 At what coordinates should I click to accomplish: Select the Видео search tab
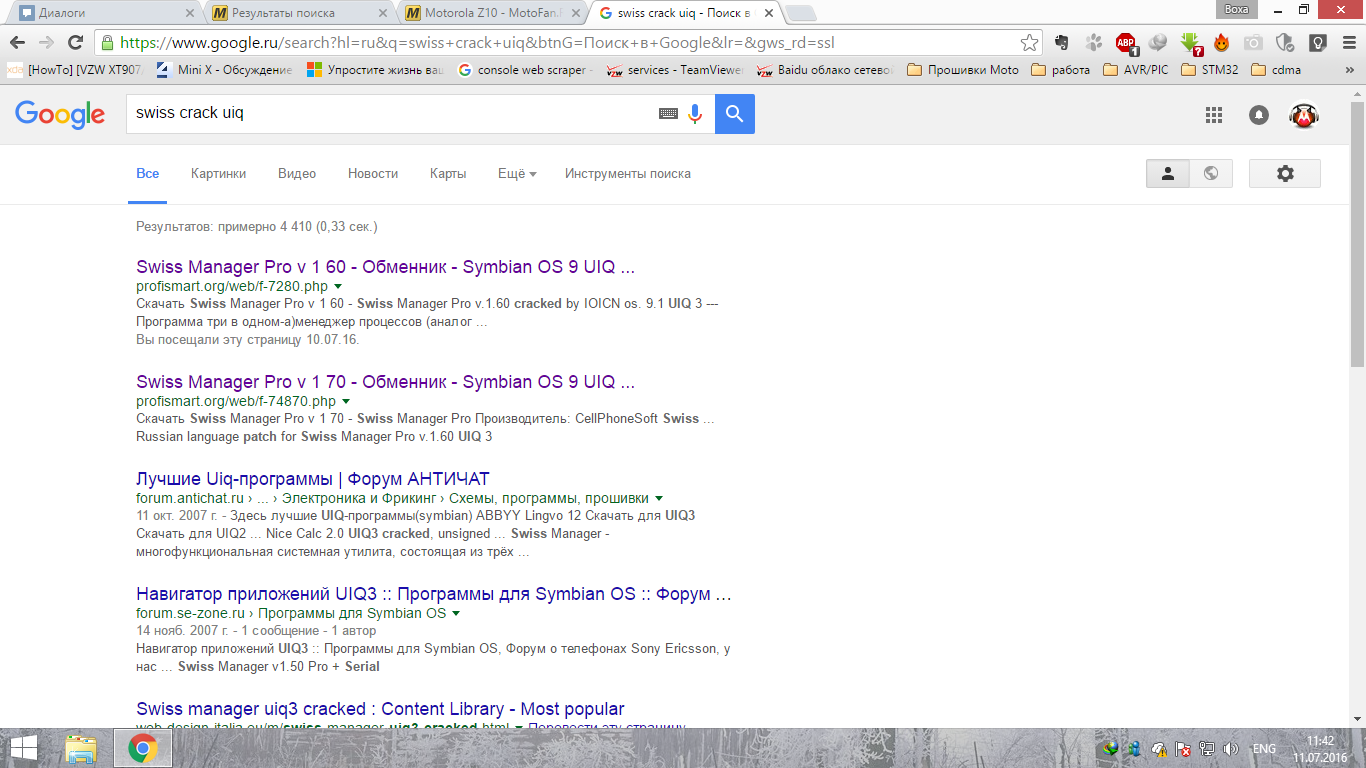[297, 174]
